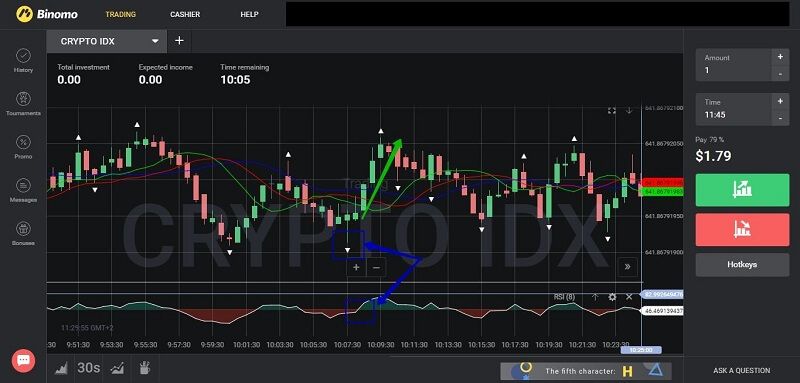This screenshot has width=800, height=383.
Task: Click the 641.86791900 price label
Action: 664,252
